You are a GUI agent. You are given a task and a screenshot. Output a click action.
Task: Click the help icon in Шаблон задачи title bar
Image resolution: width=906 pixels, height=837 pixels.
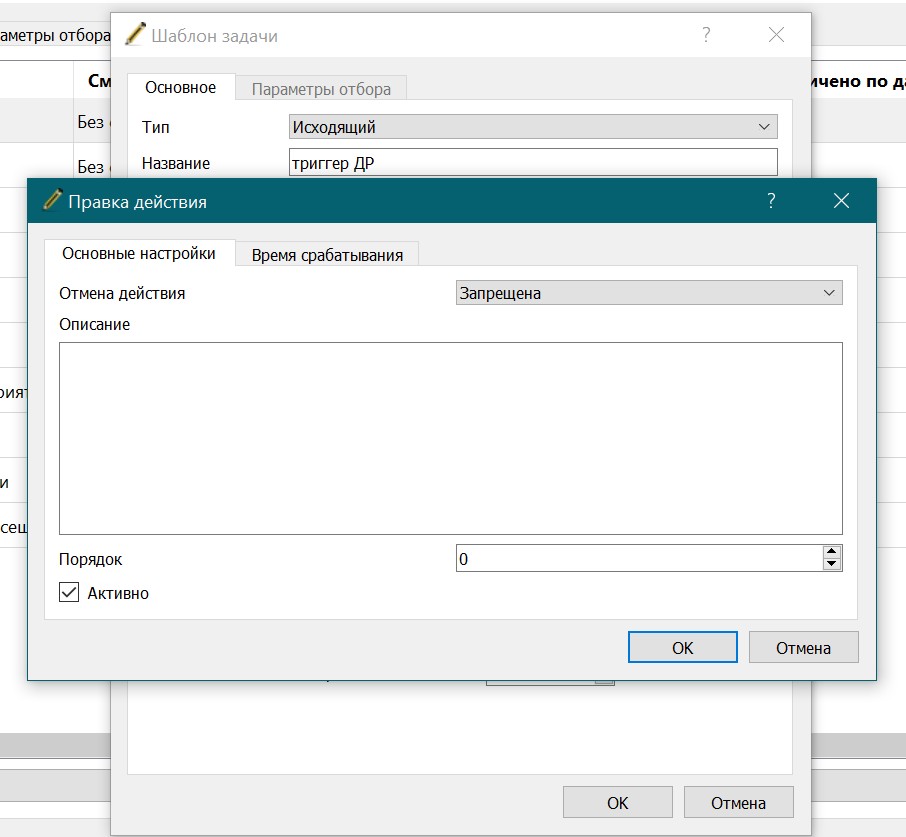point(706,35)
